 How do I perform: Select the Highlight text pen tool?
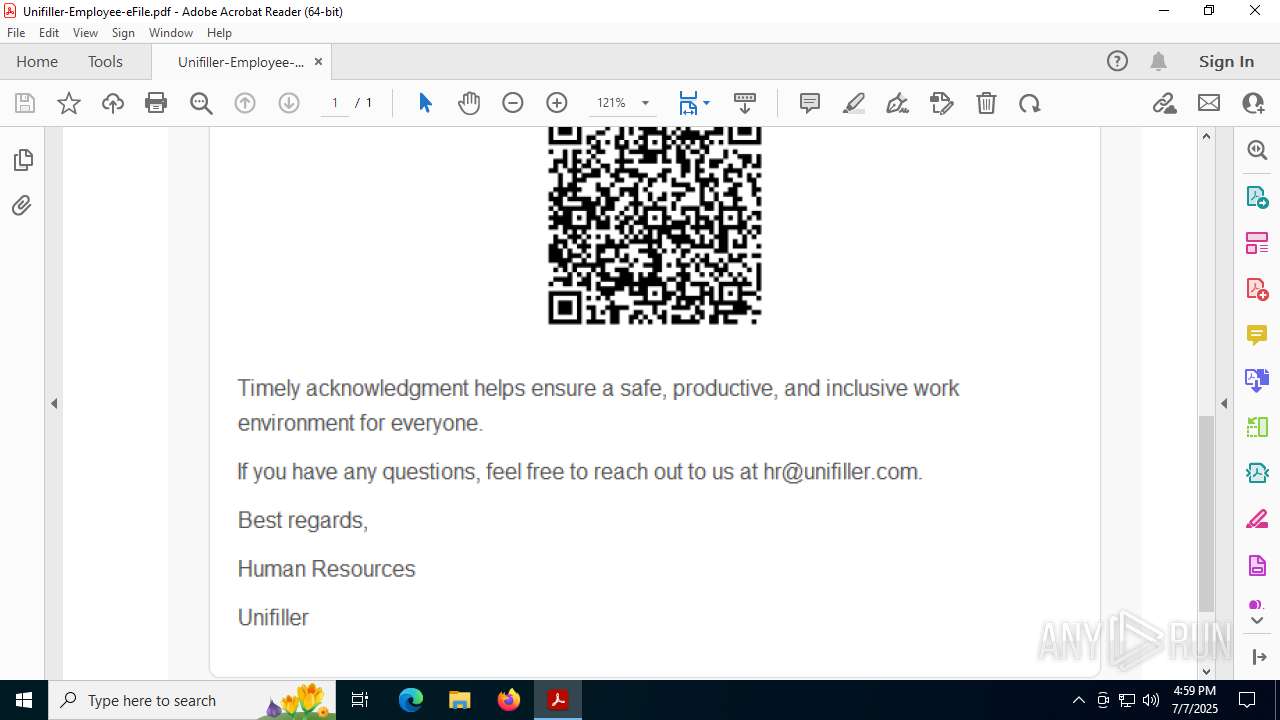click(854, 103)
